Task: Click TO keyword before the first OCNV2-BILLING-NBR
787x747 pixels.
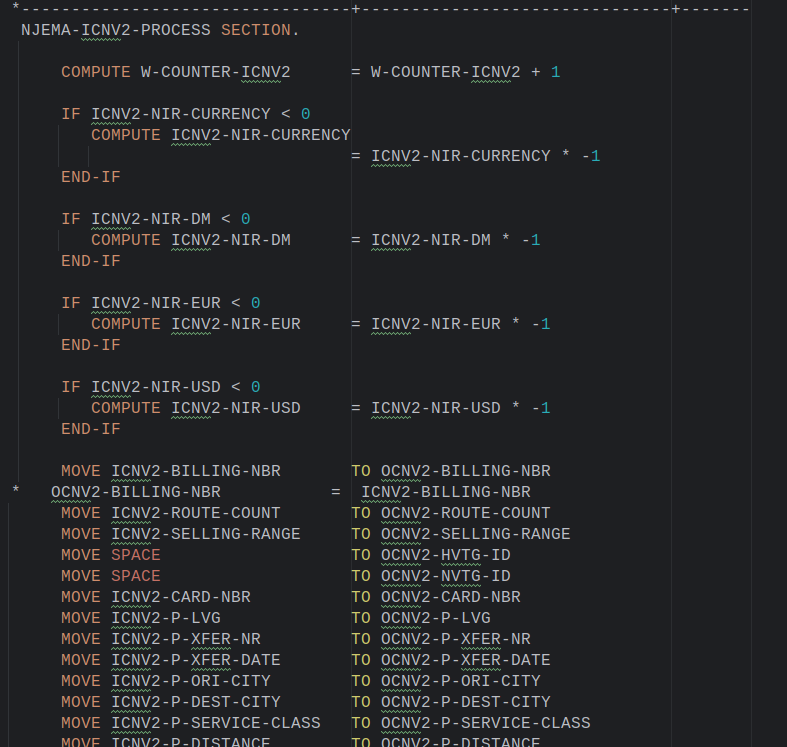Action: pos(361,471)
